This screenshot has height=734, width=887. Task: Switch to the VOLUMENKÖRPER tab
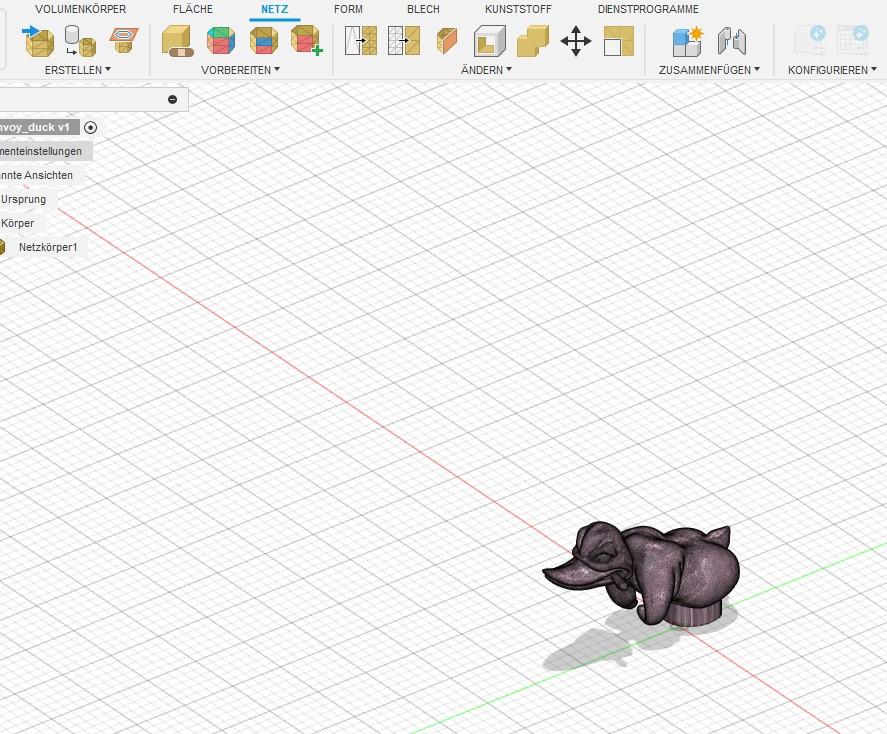[80, 9]
